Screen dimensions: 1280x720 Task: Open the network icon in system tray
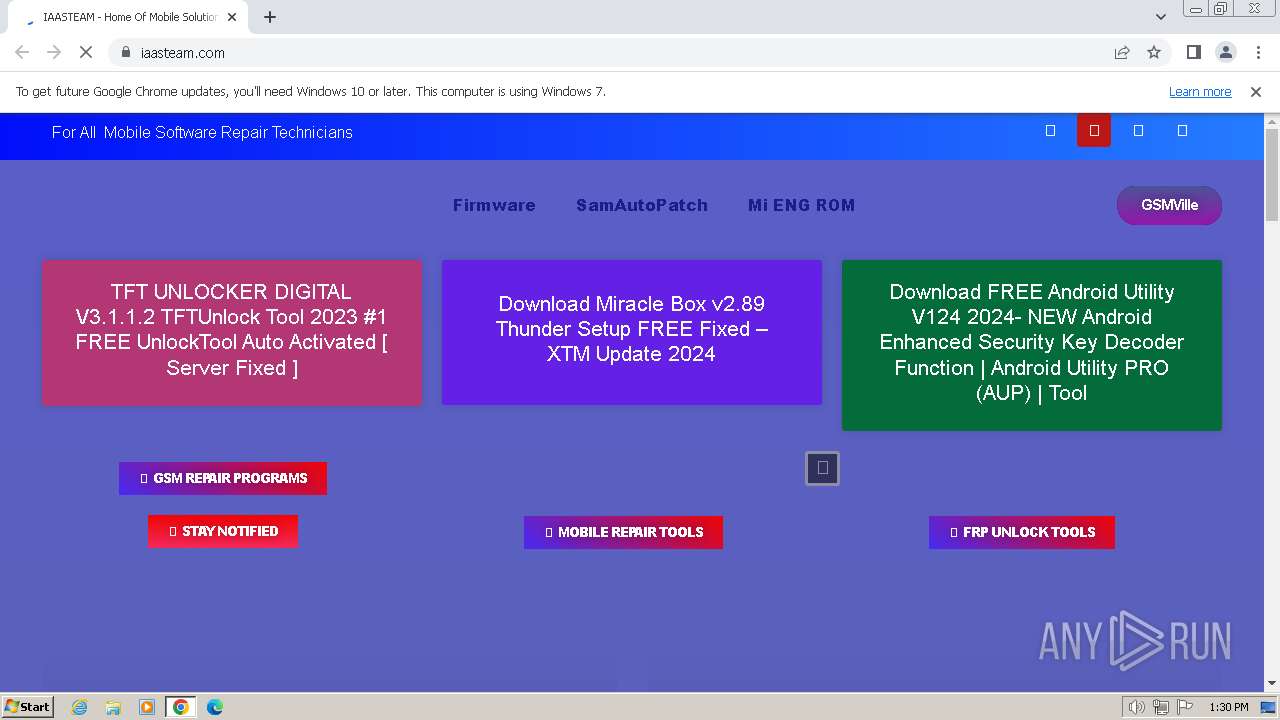coord(1161,707)
